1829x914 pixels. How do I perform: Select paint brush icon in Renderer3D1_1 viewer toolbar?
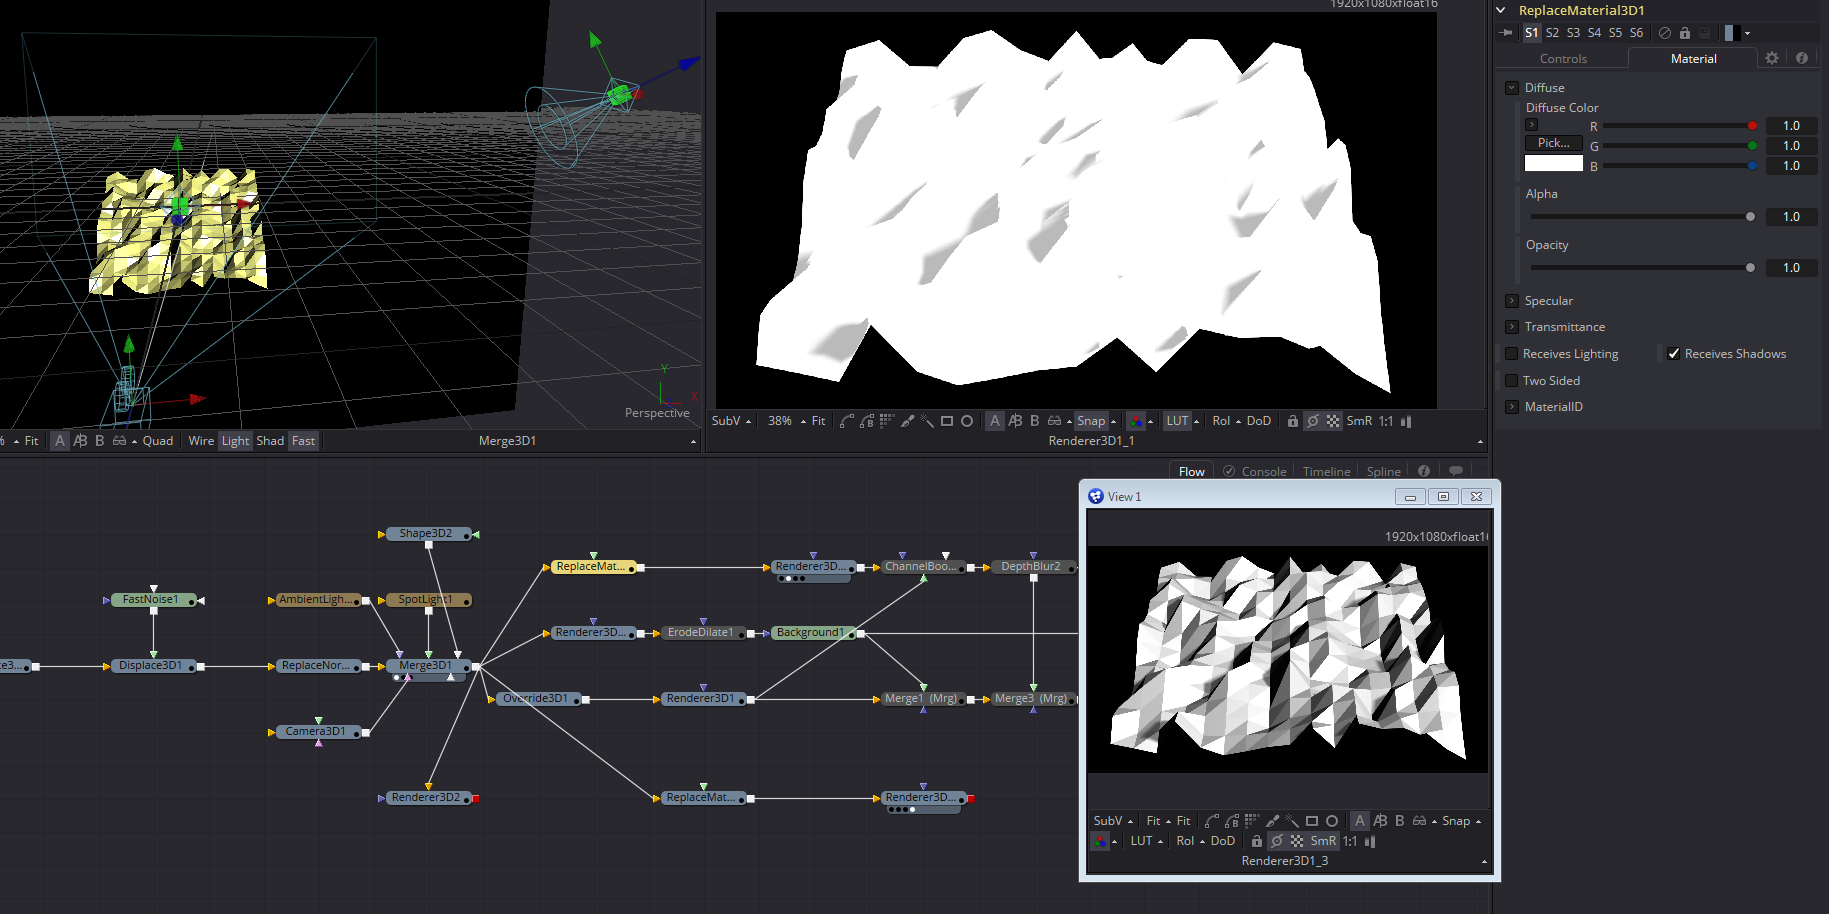click(x=907, y=421)
